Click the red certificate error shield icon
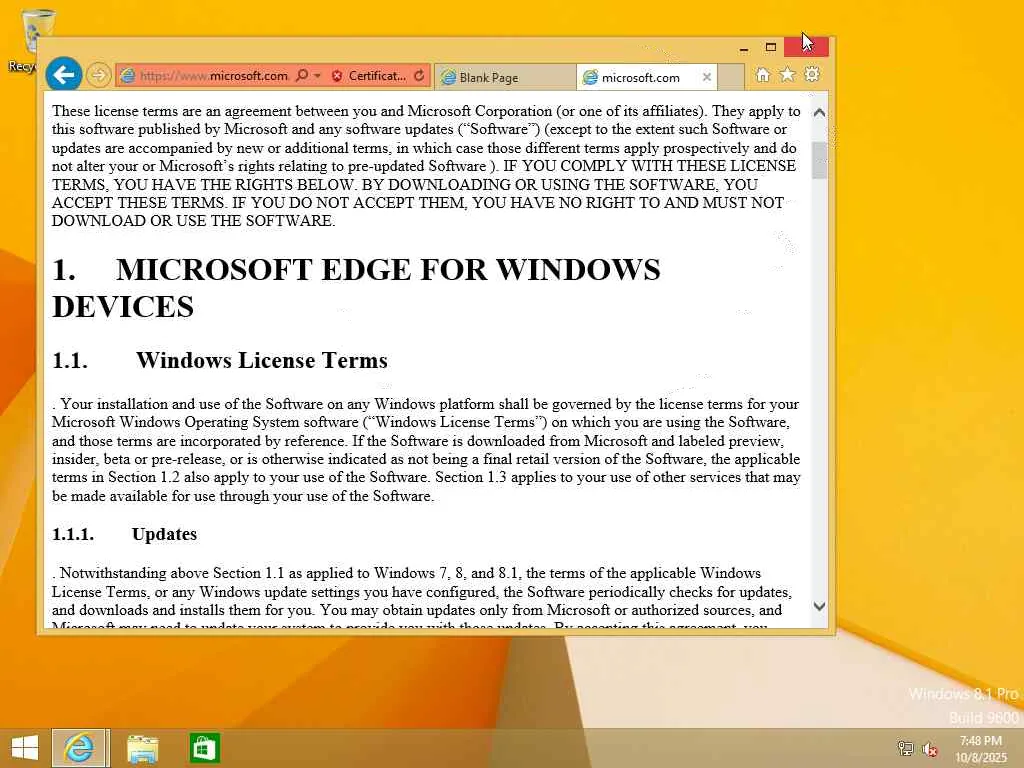The width and height of the screenshot is (1024, 768). pos(337,76)
